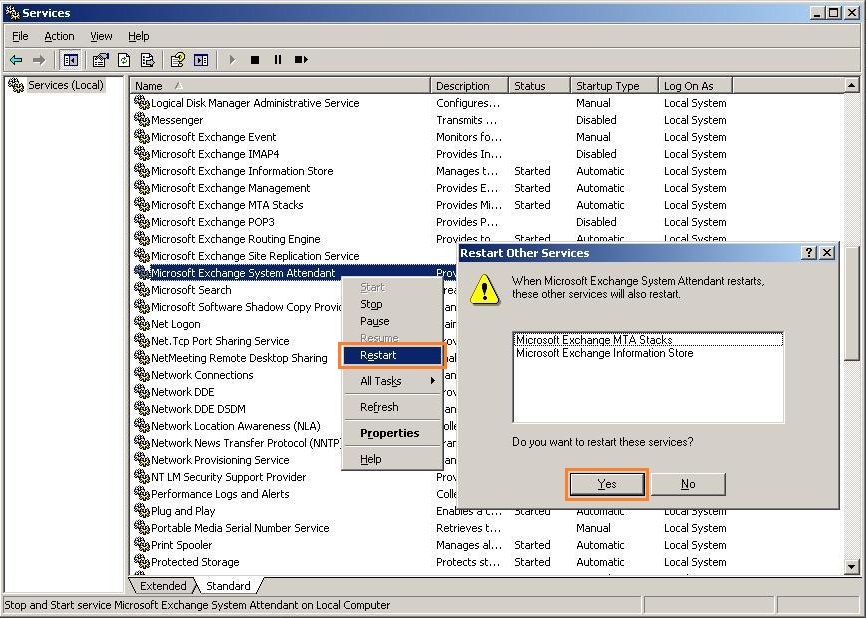Click the Refresh toolbar icon
Image resolution: width=866 pixels, height=618 pixels.
pos(124,60)
